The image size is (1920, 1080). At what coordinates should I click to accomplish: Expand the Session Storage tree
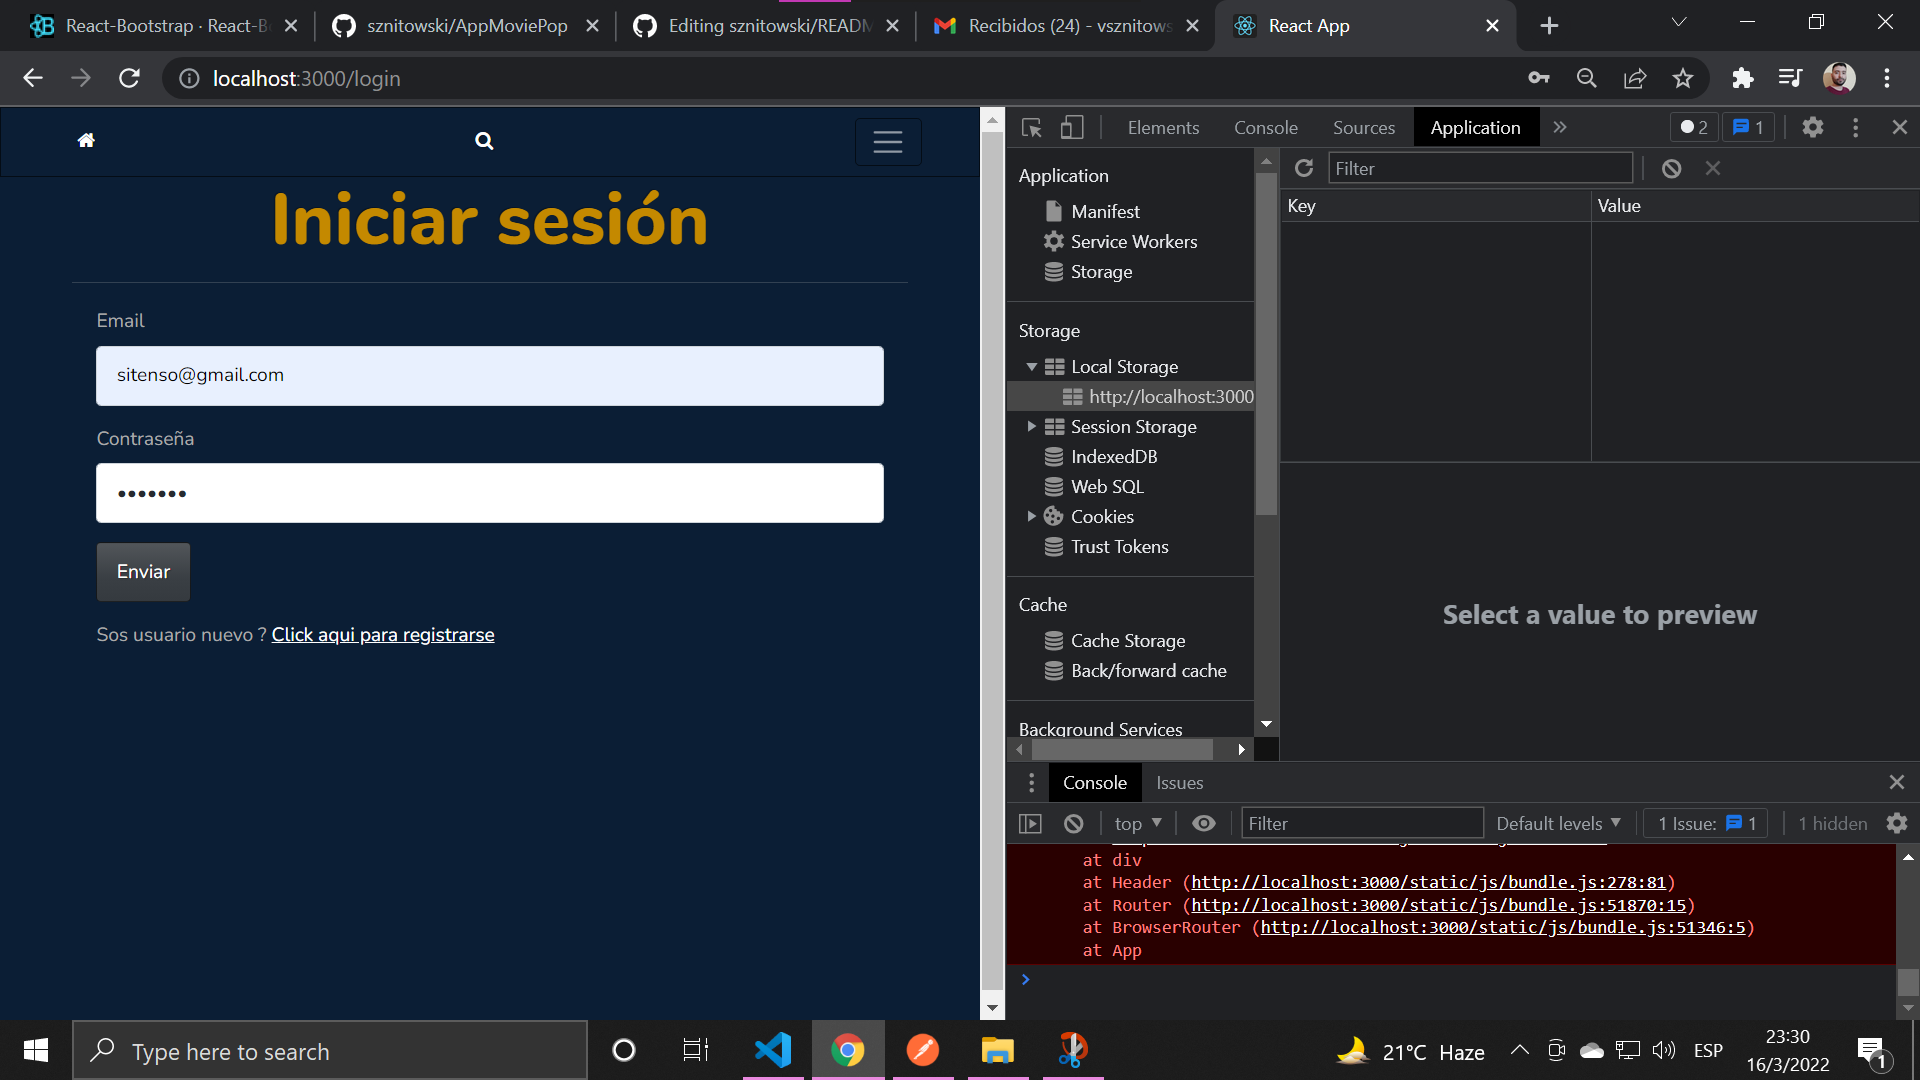coord(1031,427)
